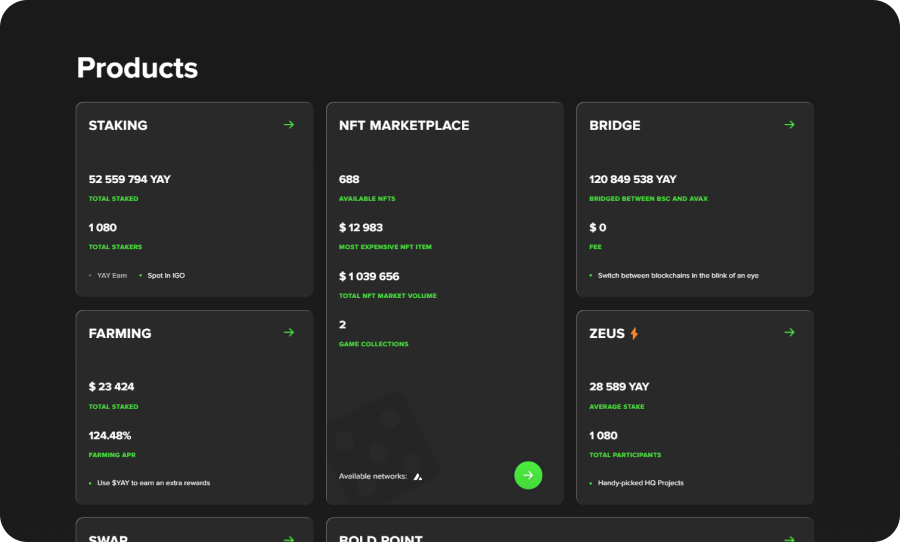The image size is (900, 542).
Task: Open the Bold Point card arrow
Action: [789, 539]
